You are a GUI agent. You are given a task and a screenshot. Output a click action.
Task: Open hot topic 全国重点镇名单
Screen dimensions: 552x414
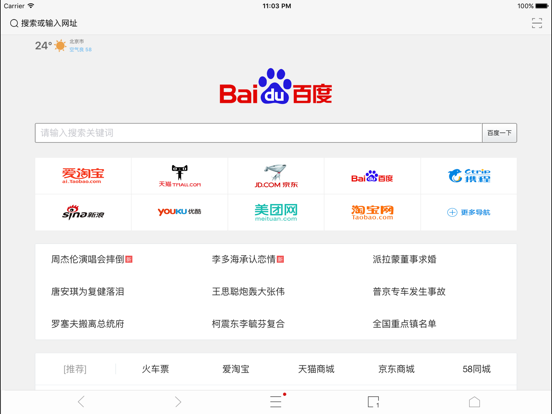click(404, 324)
